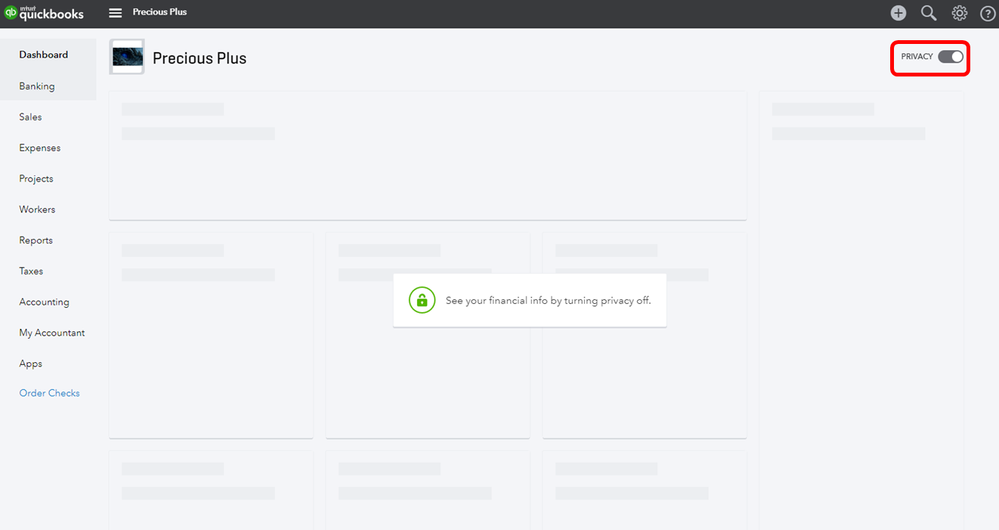Click Precious Plus in the top bar
999x530 pixels.
click(x=159, y=12)
